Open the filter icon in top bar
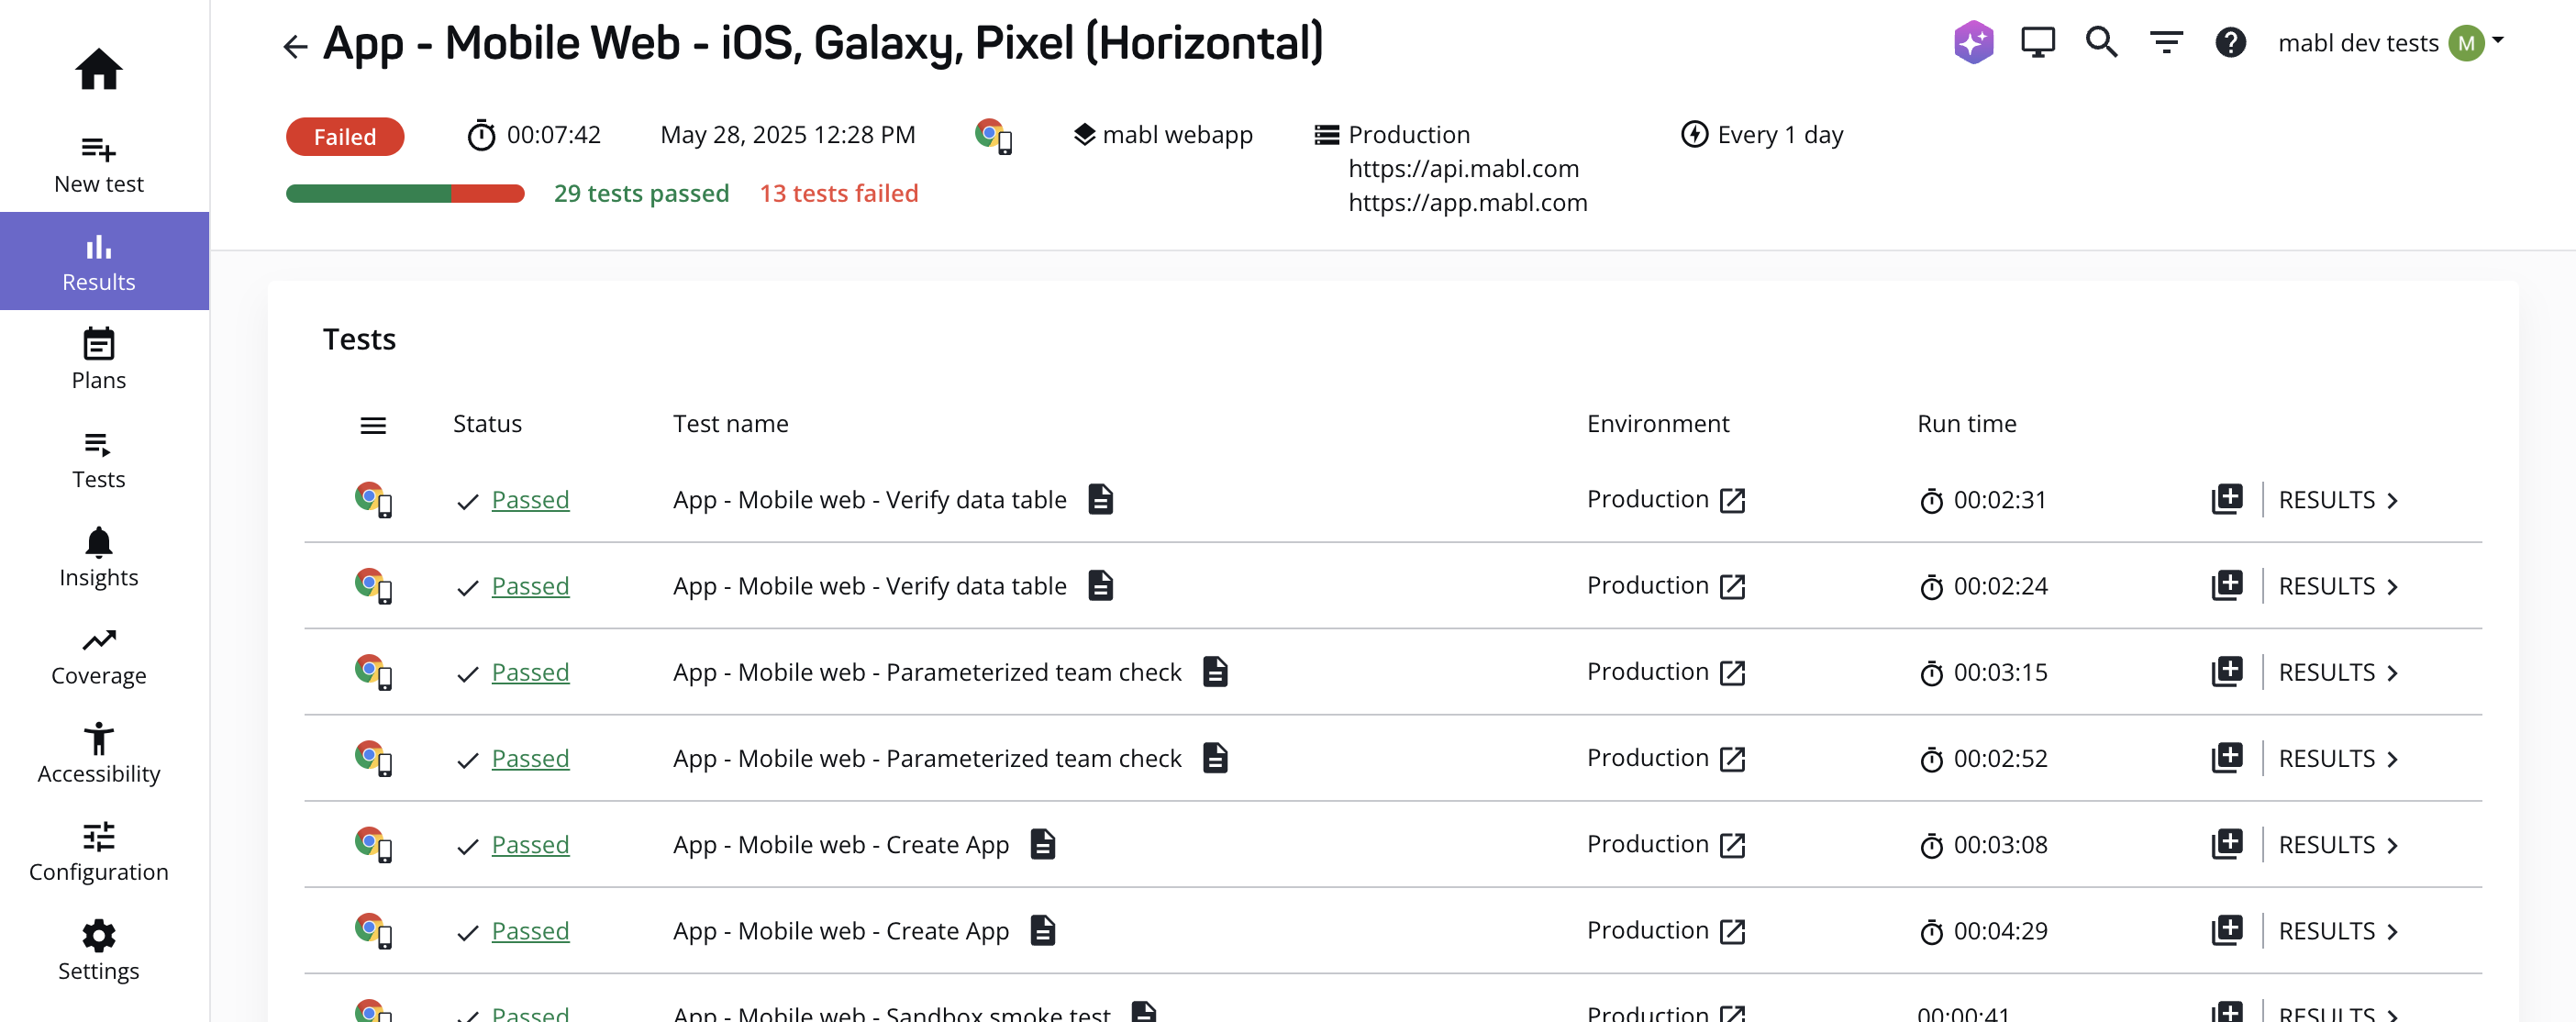Viewport: 2576px width, 1022px height. click(x=2166, y=42)
